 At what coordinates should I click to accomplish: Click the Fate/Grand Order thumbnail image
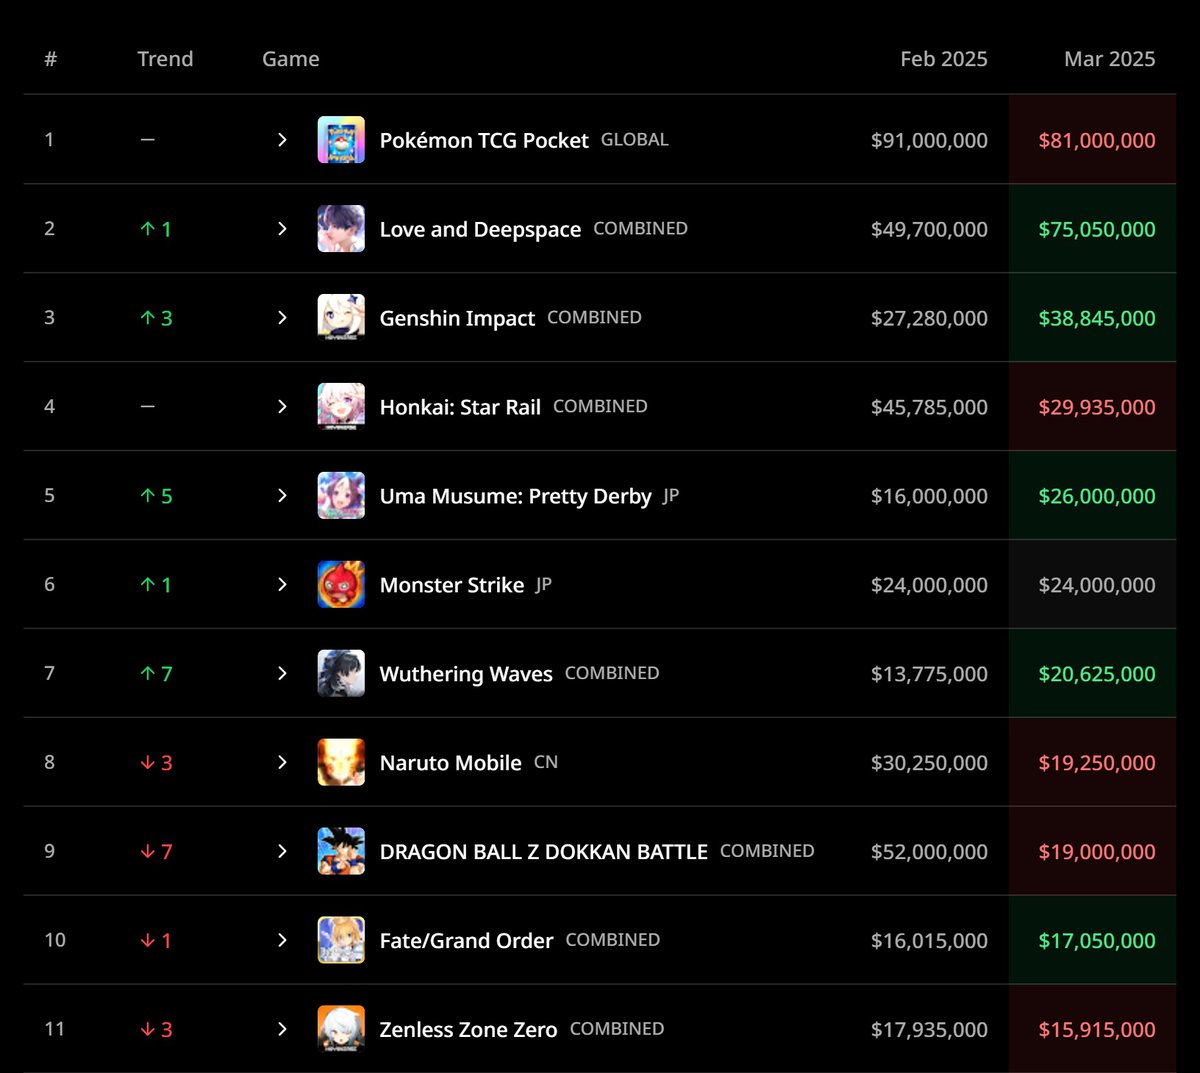tap(341, 941)
